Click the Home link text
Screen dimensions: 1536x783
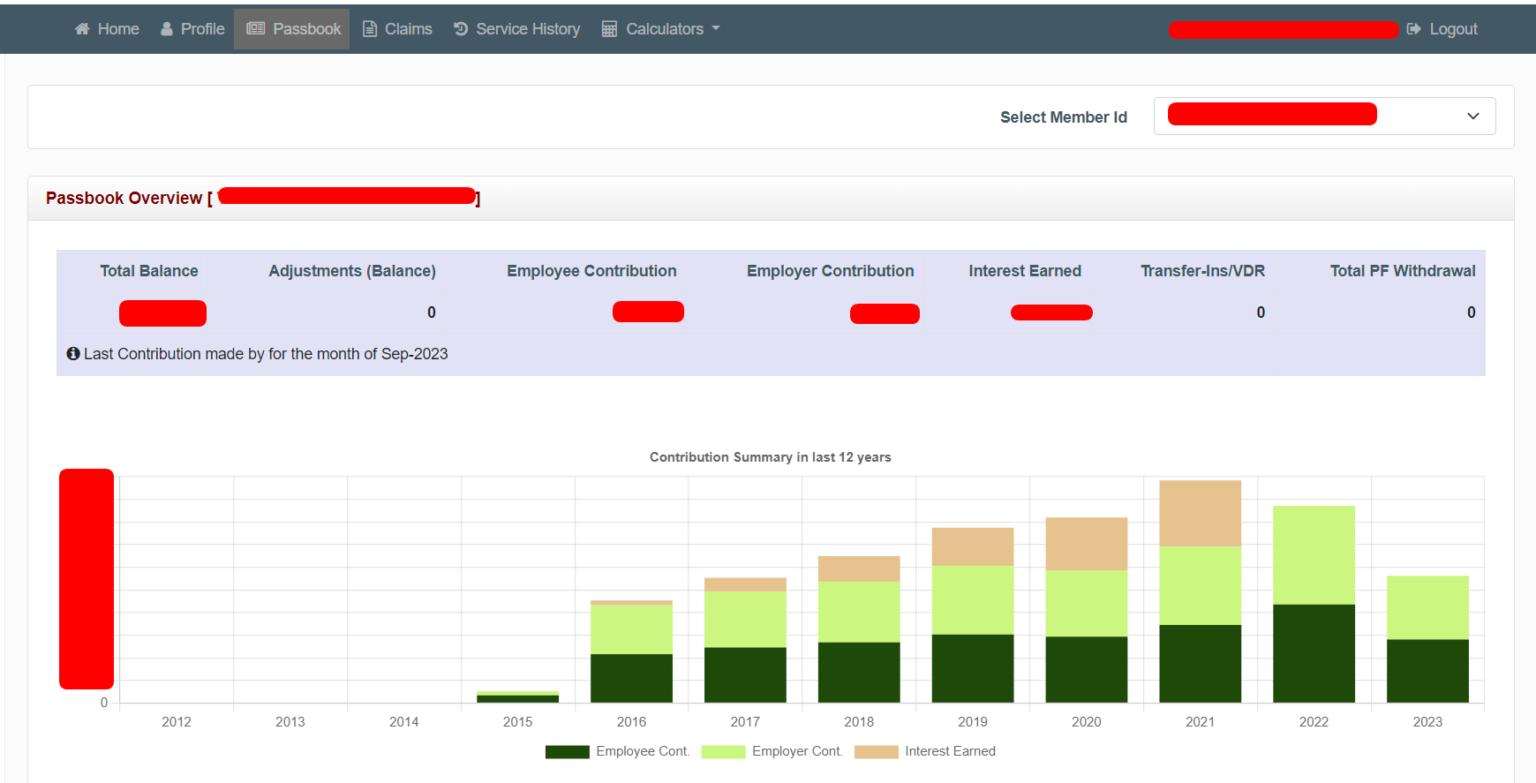point(118,29)
